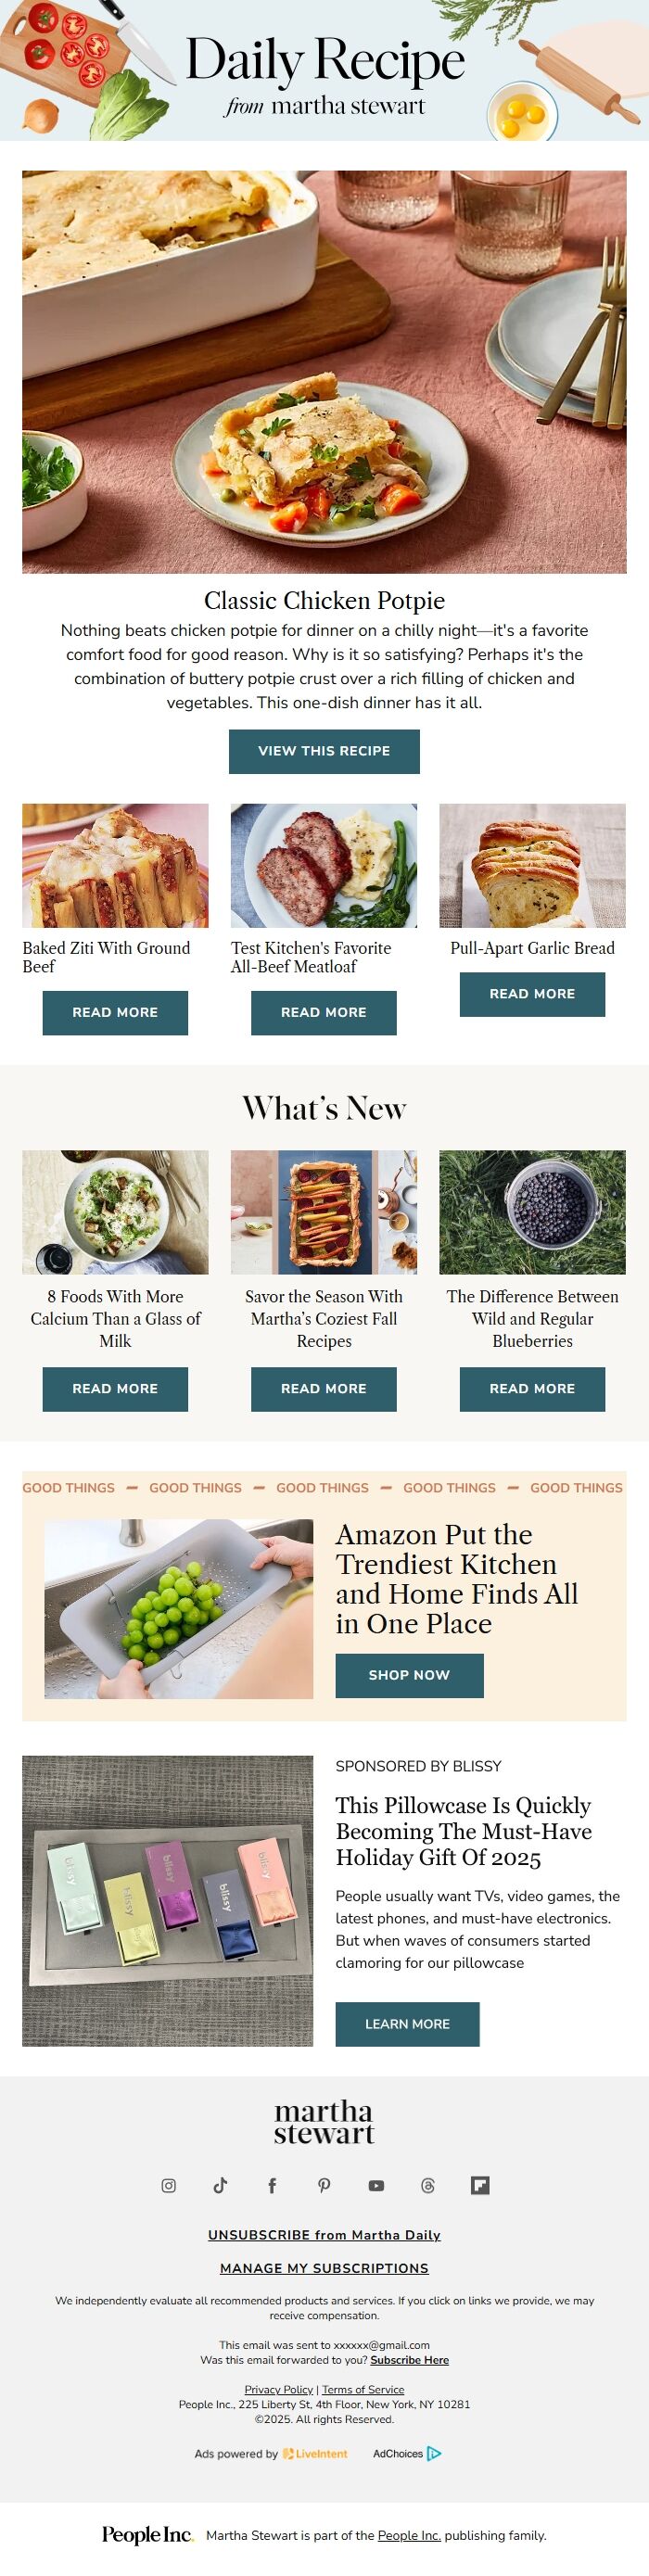This screenshot has width=649, height=2576.
Task: Open the Flipboard social icon
Action: point(480,2185)
